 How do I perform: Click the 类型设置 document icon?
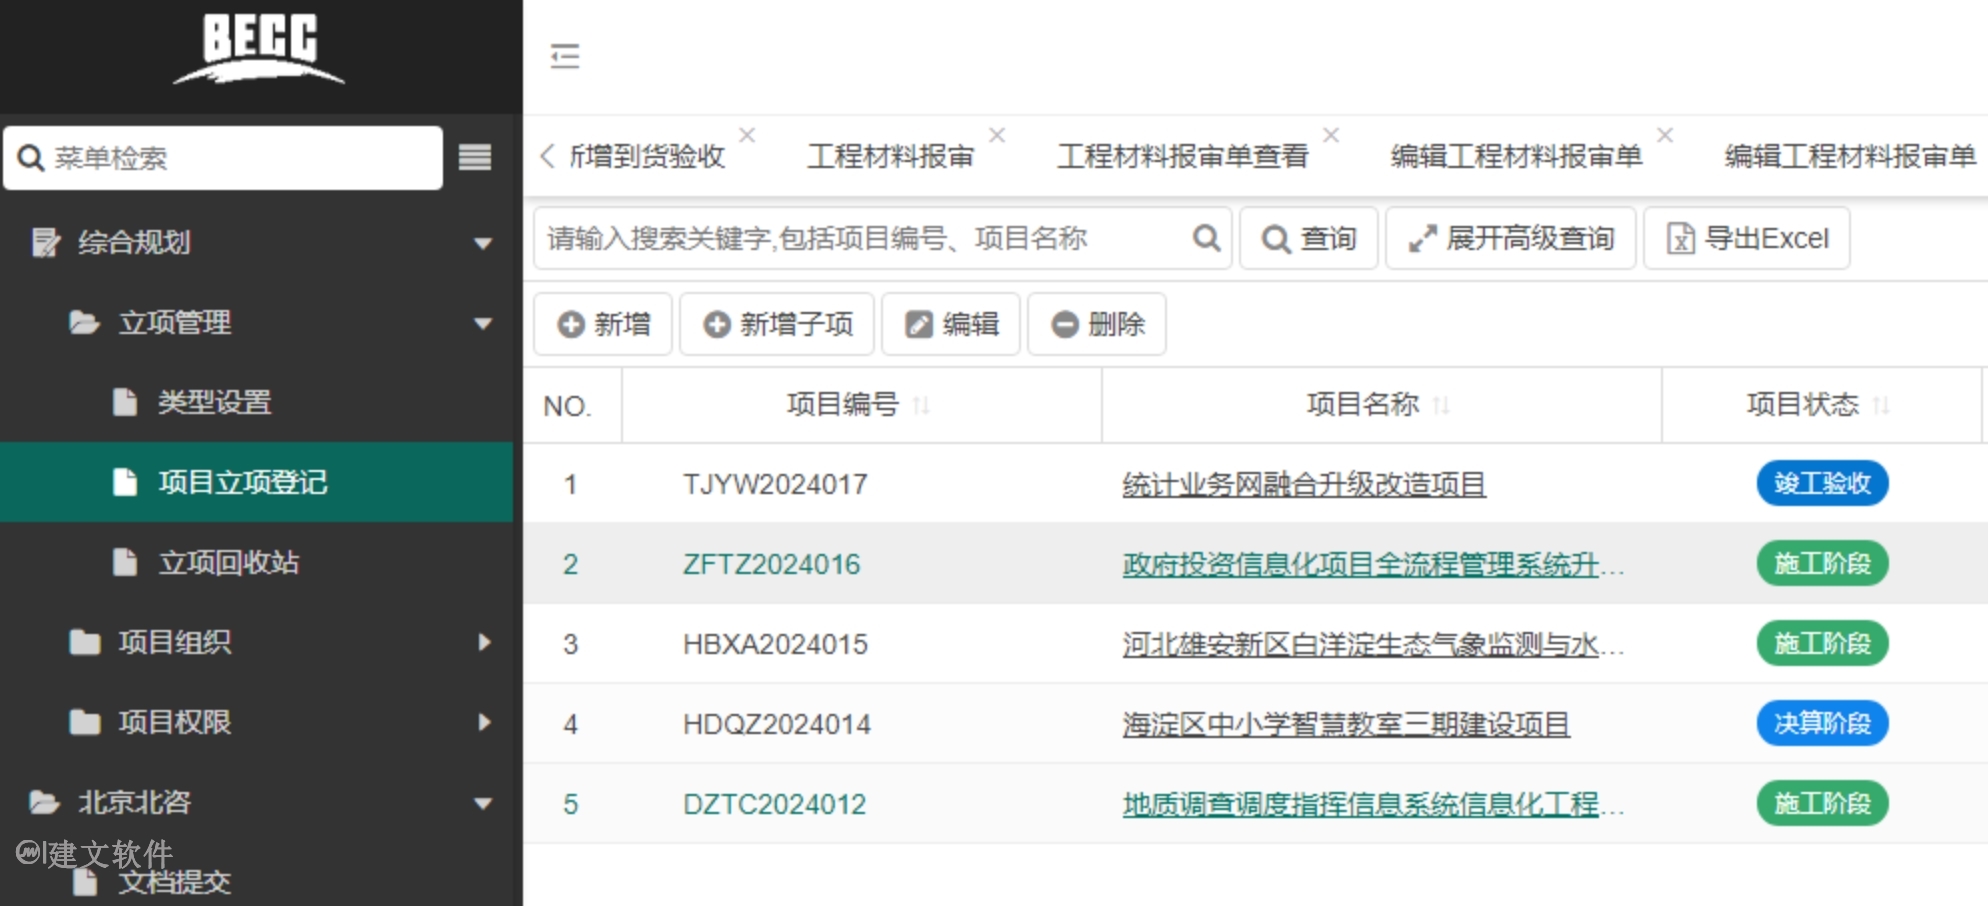[125, 402]
